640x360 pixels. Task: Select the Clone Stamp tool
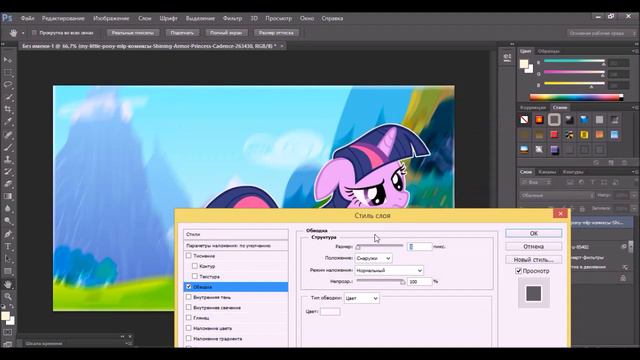tap(8, 159)
